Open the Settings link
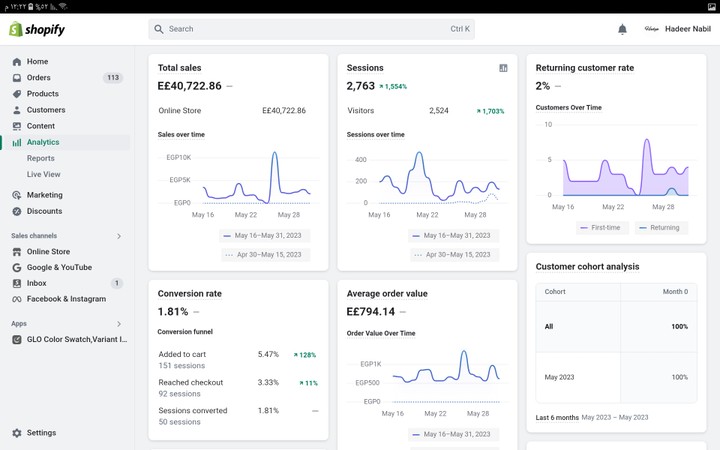The width and height of the screenshot is (720, 450). pyautogui.click(x=41, y=433)
